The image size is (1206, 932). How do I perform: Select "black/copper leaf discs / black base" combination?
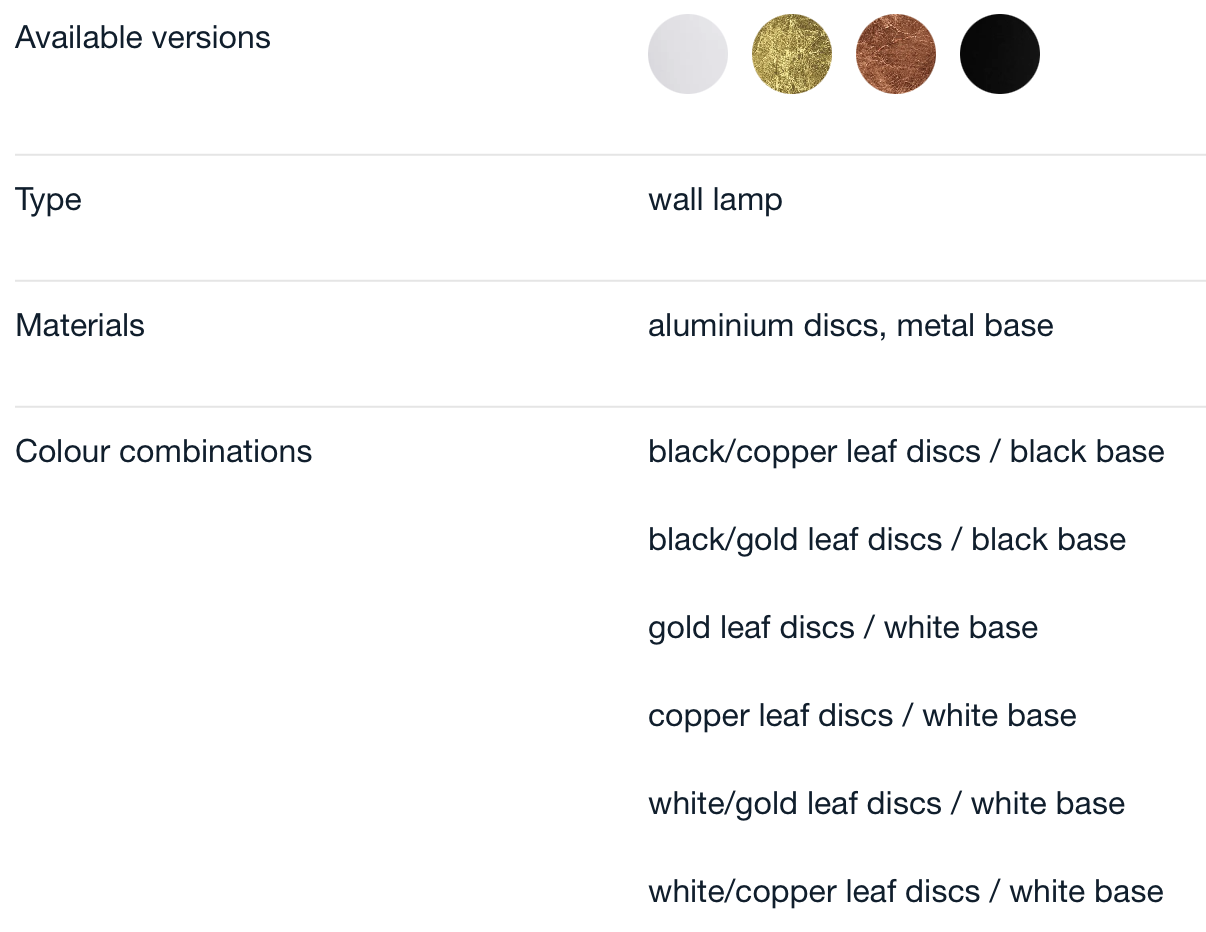tap(906, 452)
